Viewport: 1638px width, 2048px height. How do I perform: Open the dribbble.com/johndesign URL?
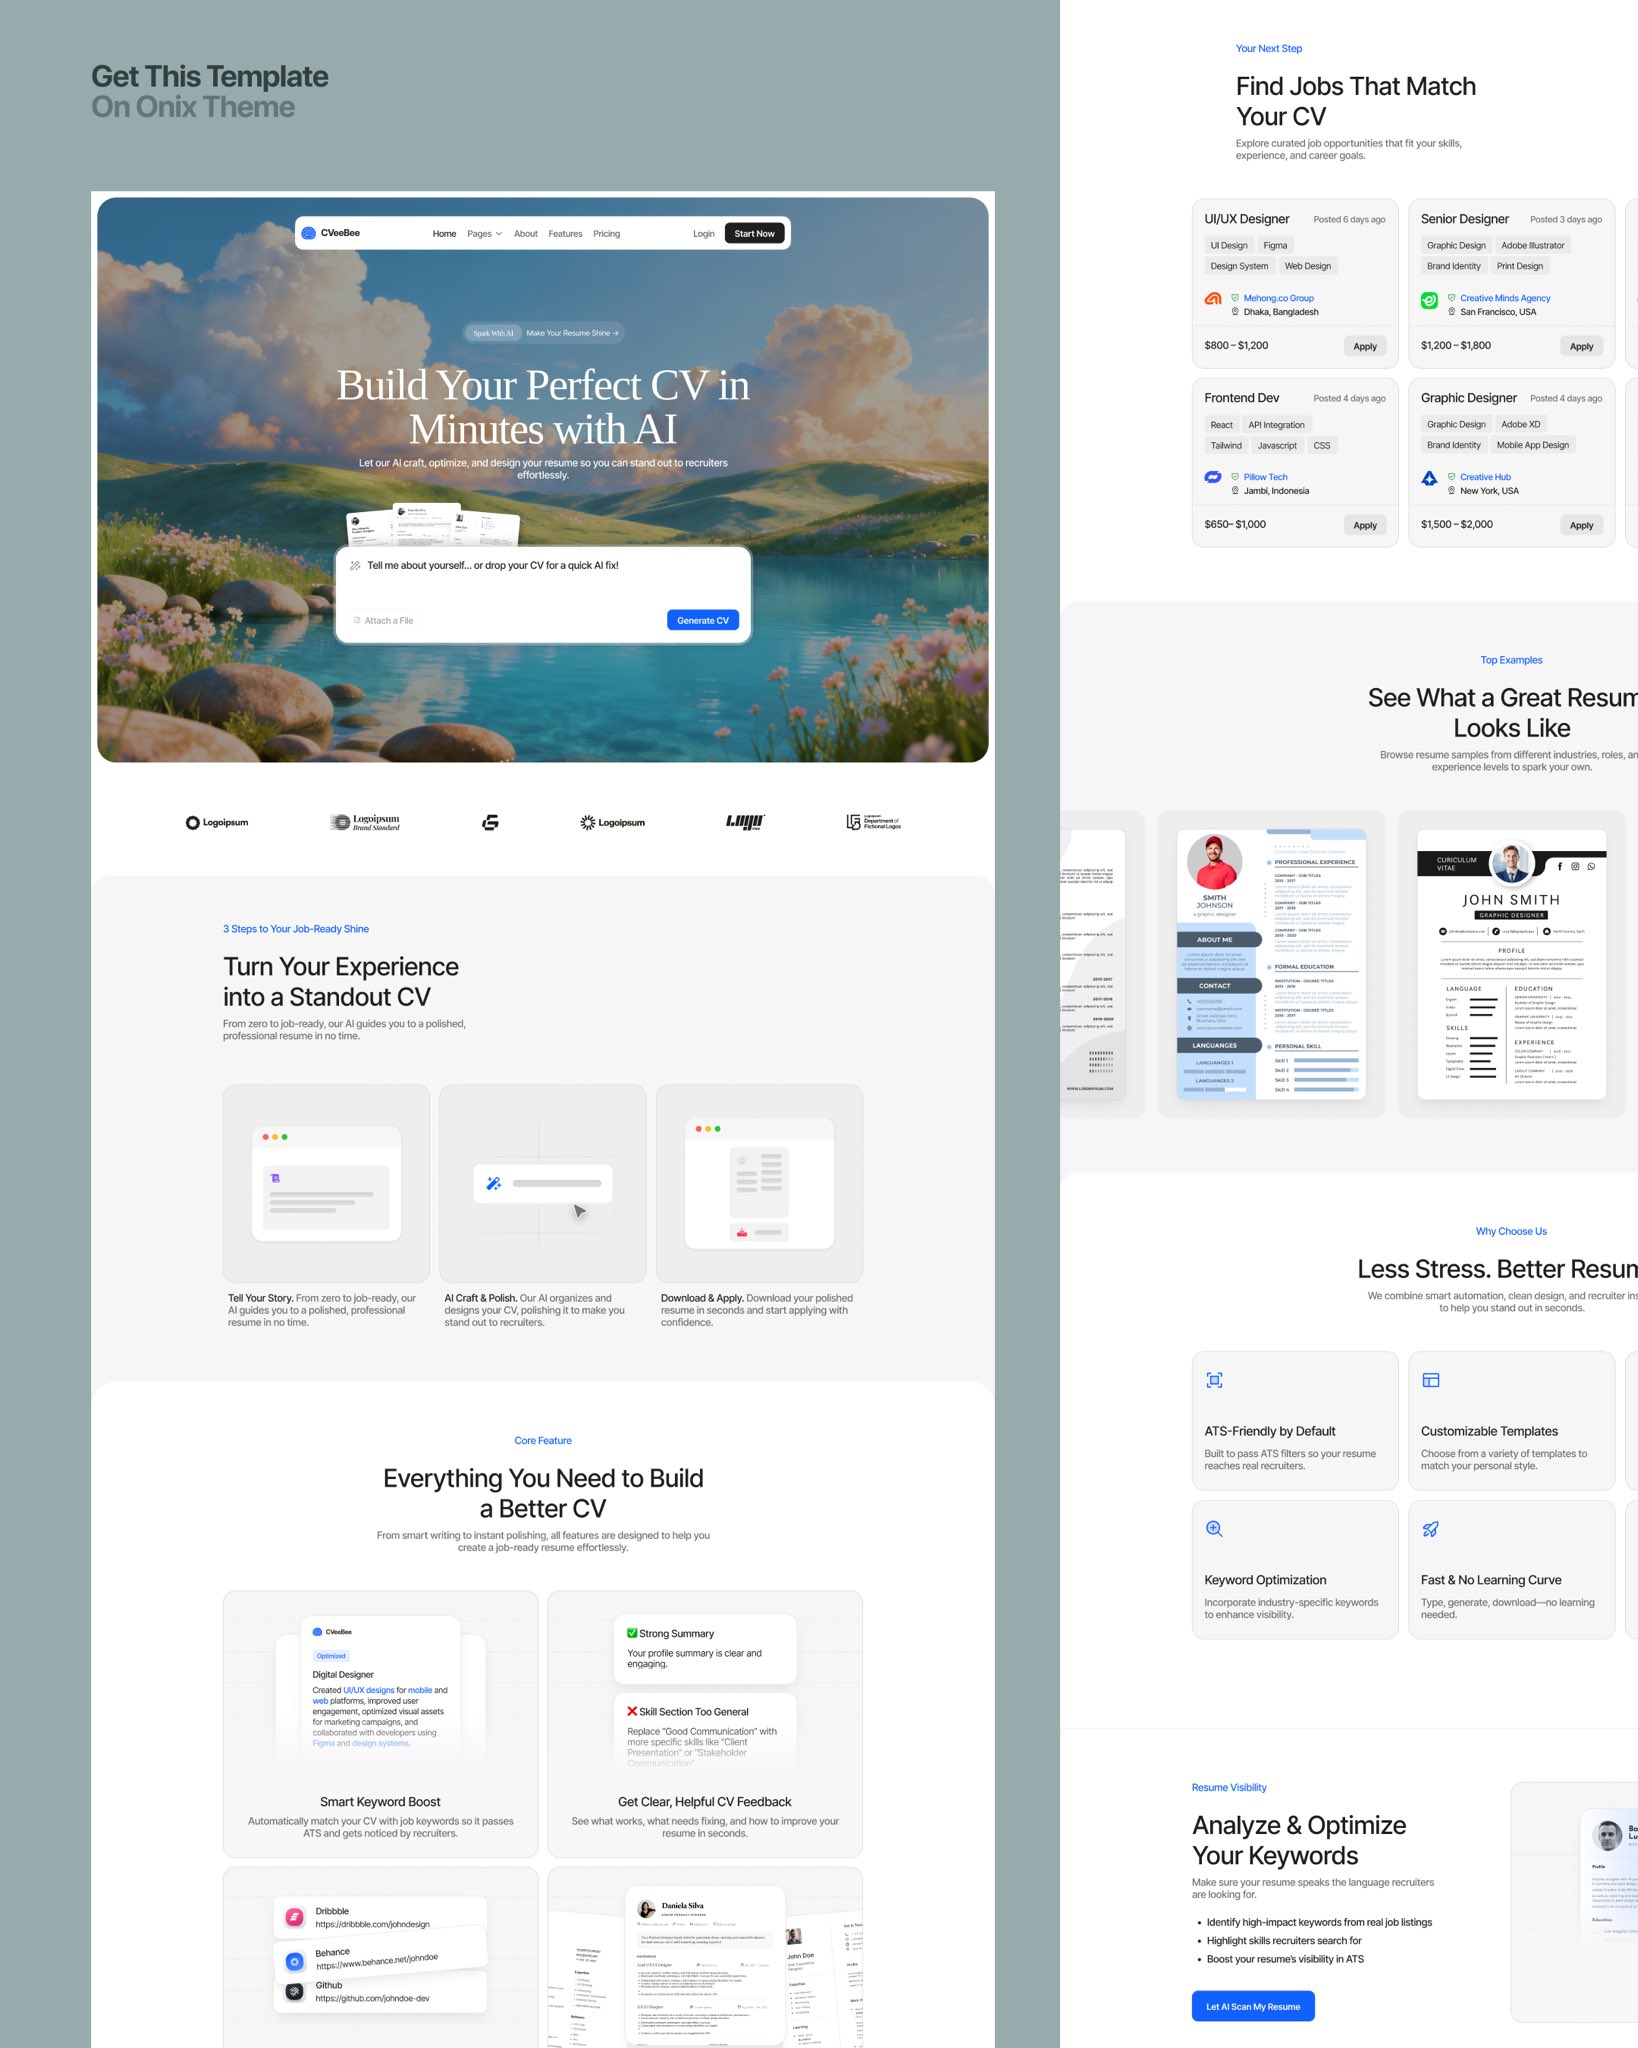(x=372, y=1924)
